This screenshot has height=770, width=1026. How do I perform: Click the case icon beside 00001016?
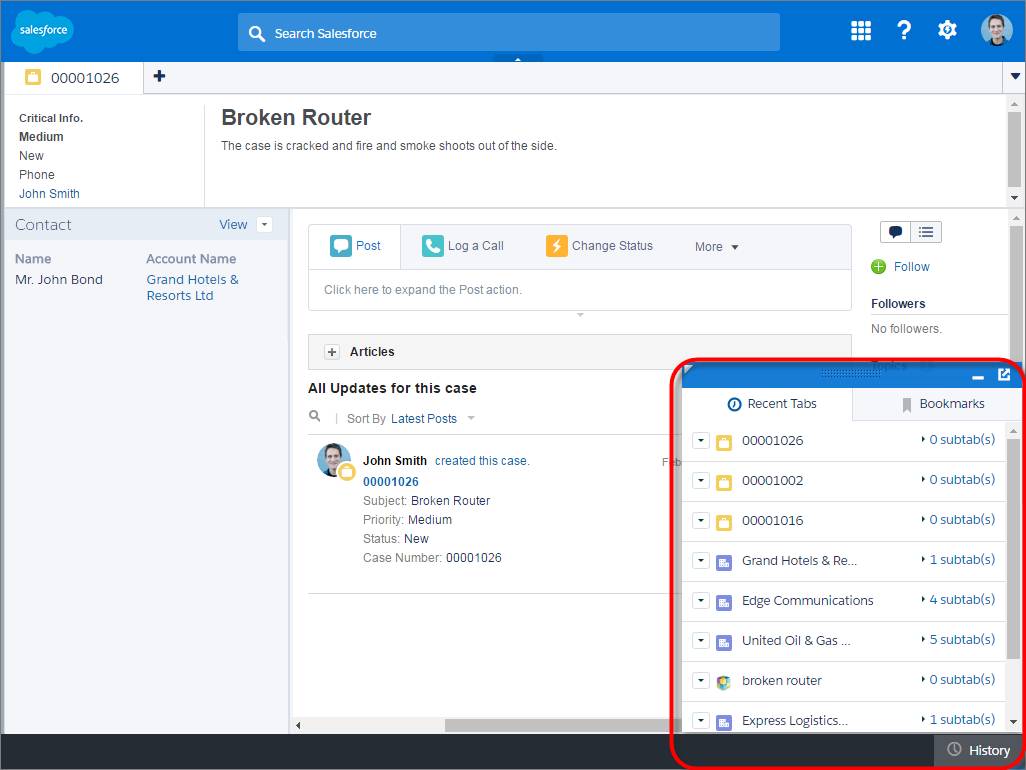coord(724,522)
